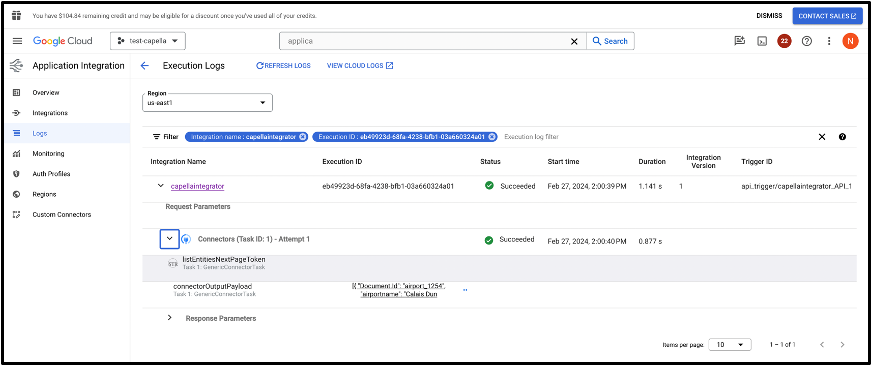
Task: Select Logs in sidebar
Action: (x=39, y=133)
